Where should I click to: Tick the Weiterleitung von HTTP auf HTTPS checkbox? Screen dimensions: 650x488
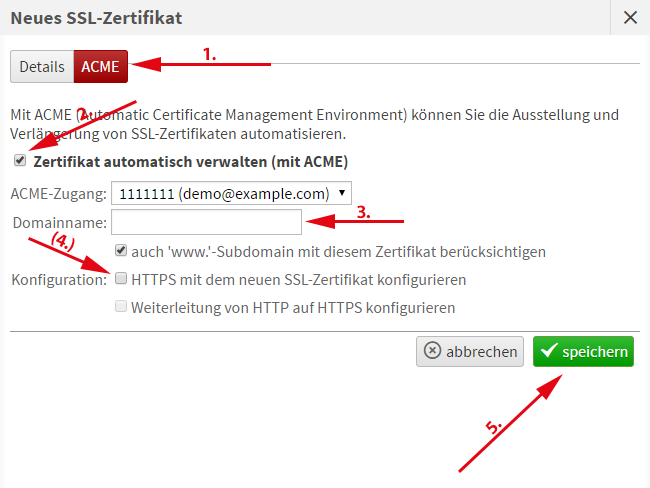click(x=121, y=307)
